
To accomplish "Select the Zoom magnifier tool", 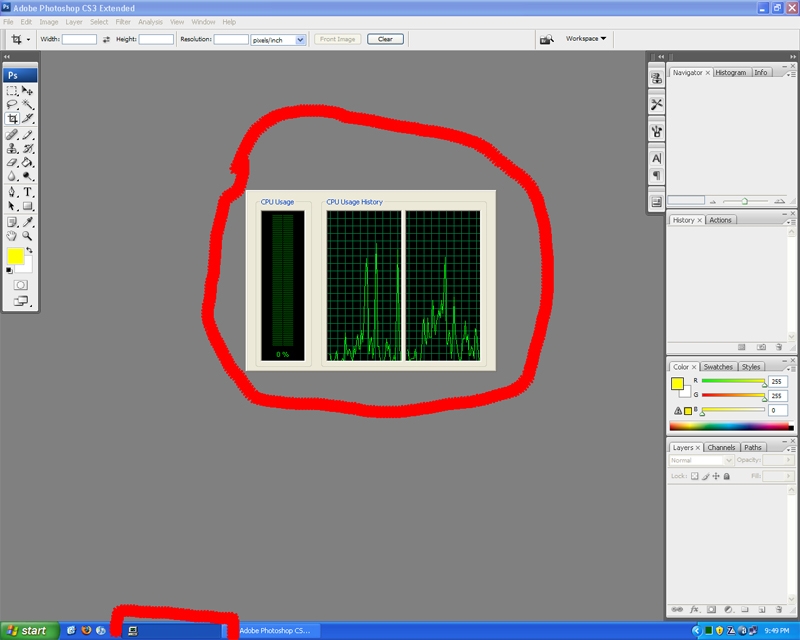I will click(28, 236).
